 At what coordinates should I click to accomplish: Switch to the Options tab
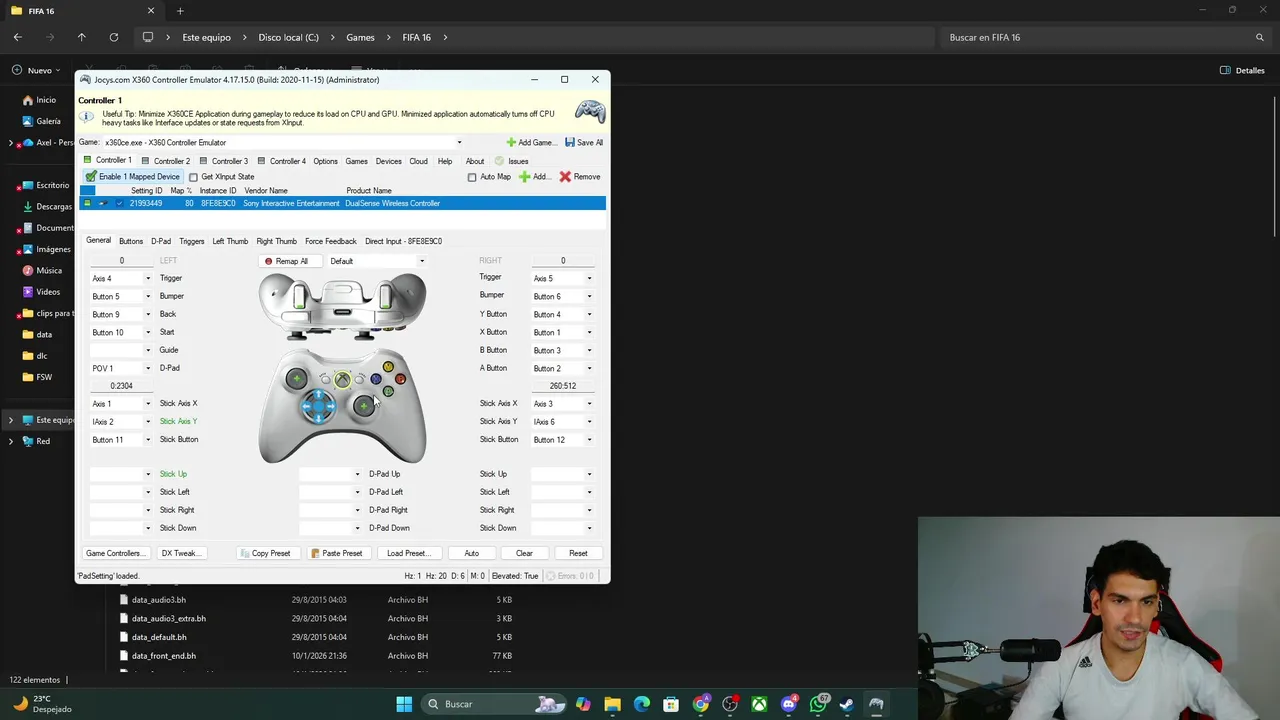[x=325, y=161]
